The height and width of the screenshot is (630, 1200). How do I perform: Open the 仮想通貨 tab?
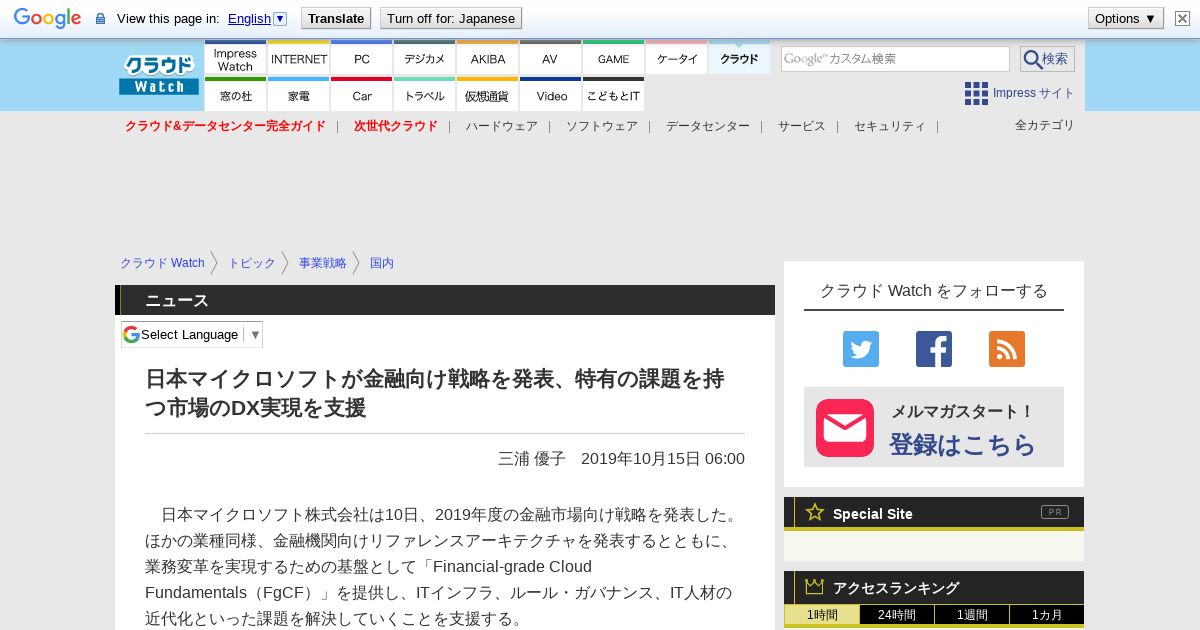pos(488,95)
